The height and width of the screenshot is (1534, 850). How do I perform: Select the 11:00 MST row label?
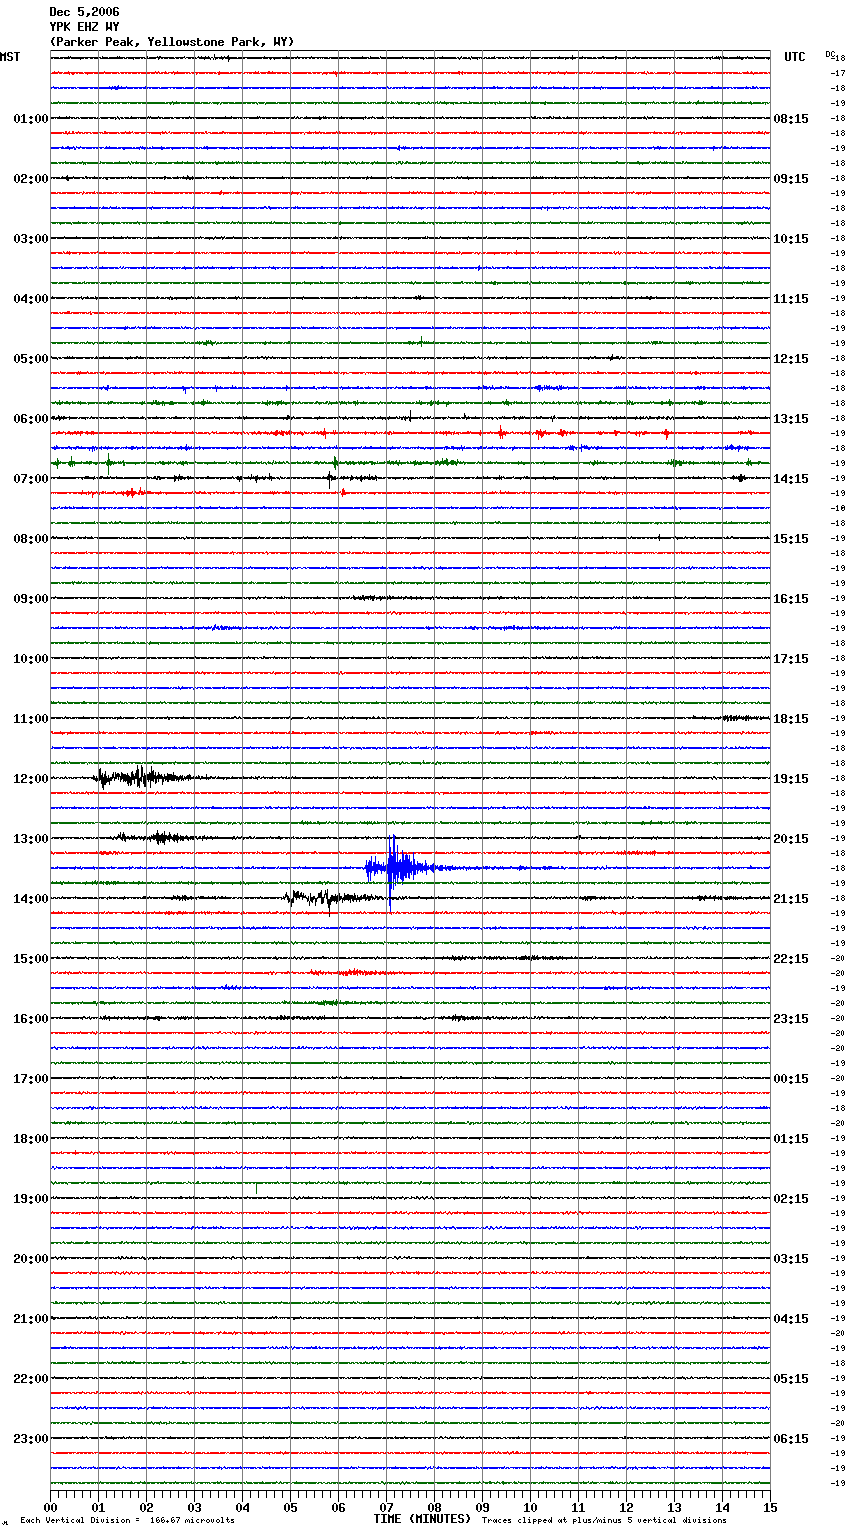pyautogui.click(x=31, y=719)
